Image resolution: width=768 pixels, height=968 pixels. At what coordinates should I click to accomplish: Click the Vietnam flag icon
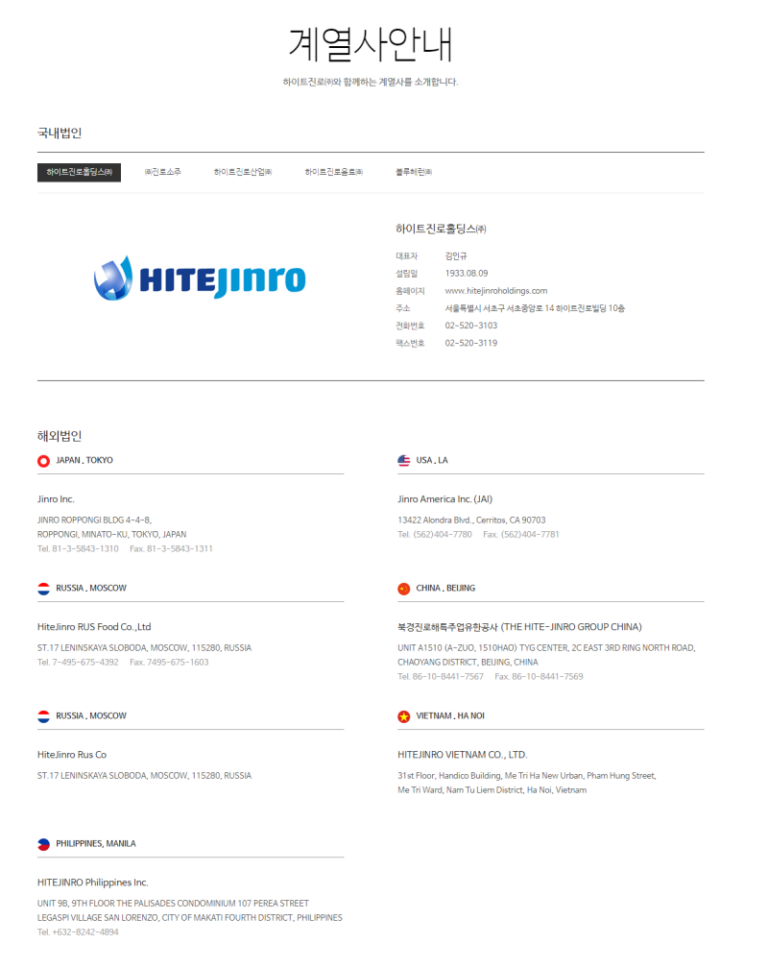(404, 716)
